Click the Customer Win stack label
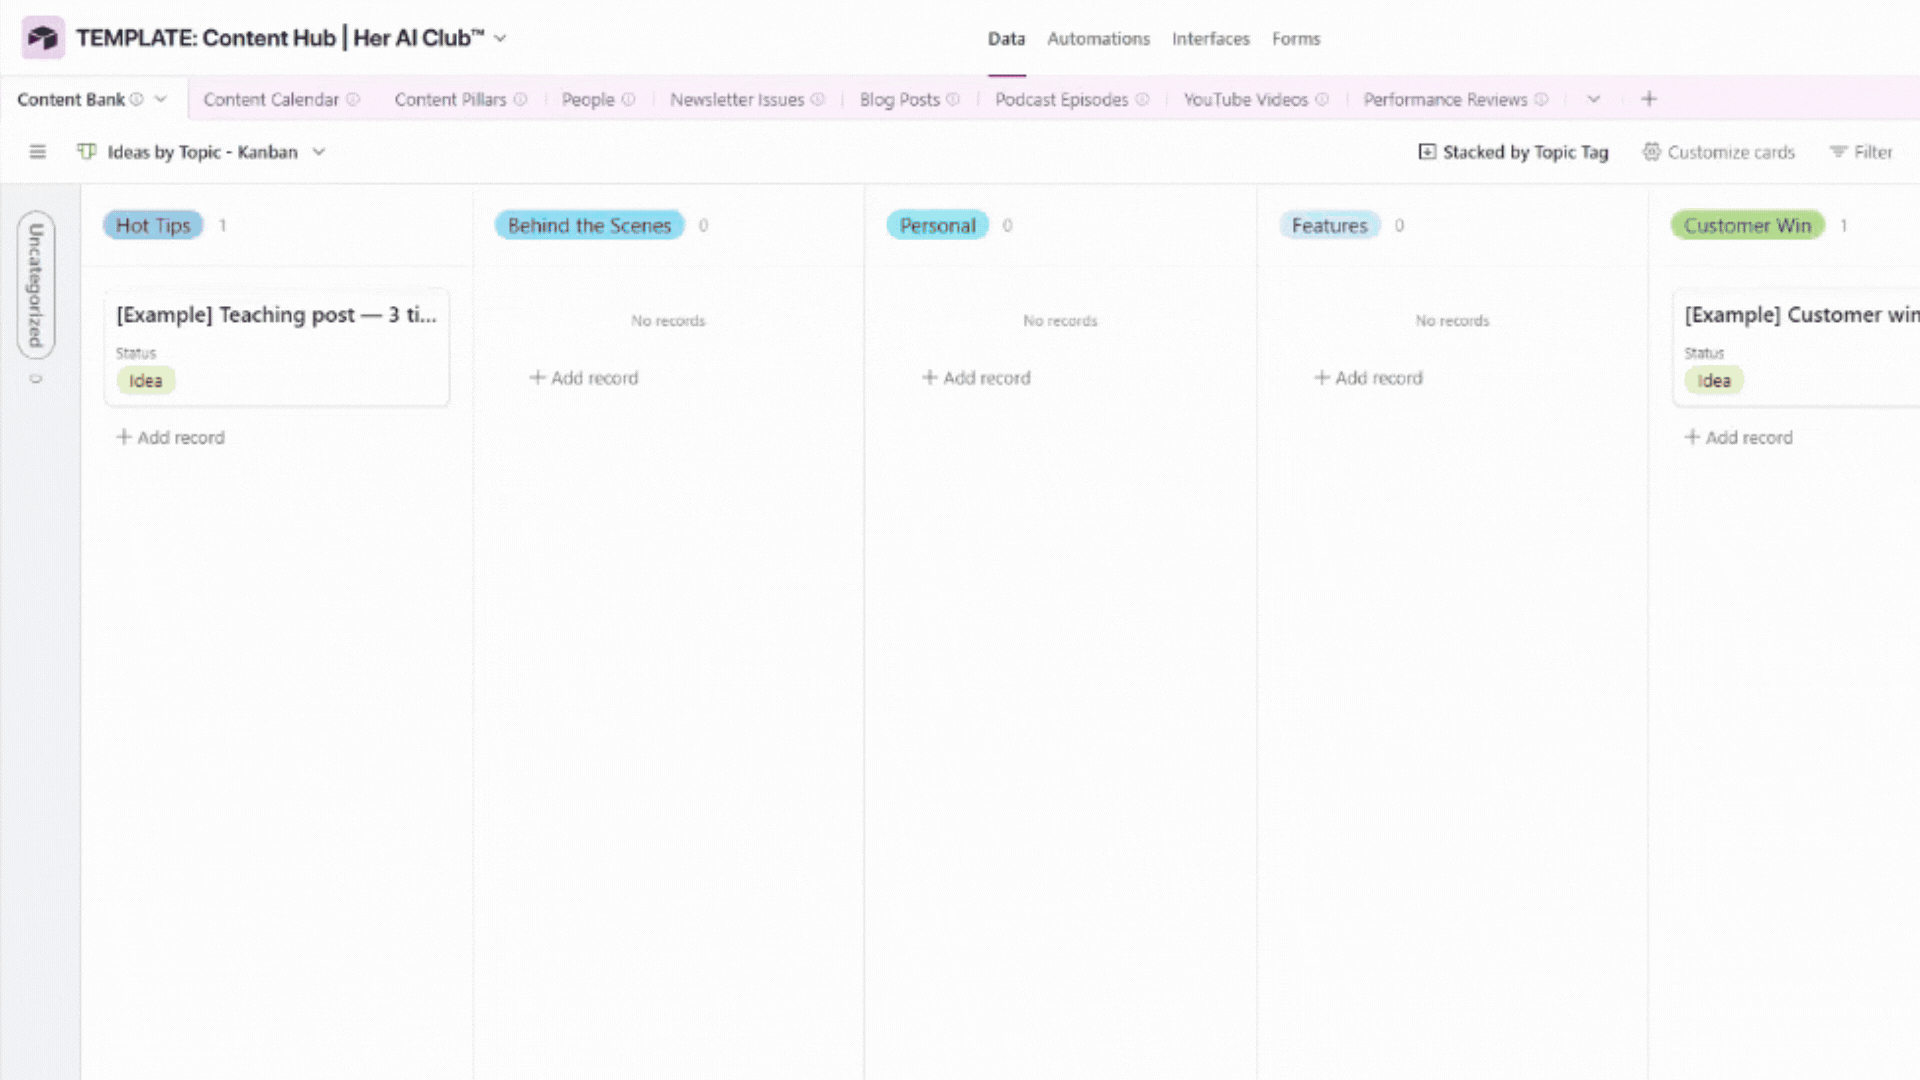The image size is (1920, 1080). 1747,225
